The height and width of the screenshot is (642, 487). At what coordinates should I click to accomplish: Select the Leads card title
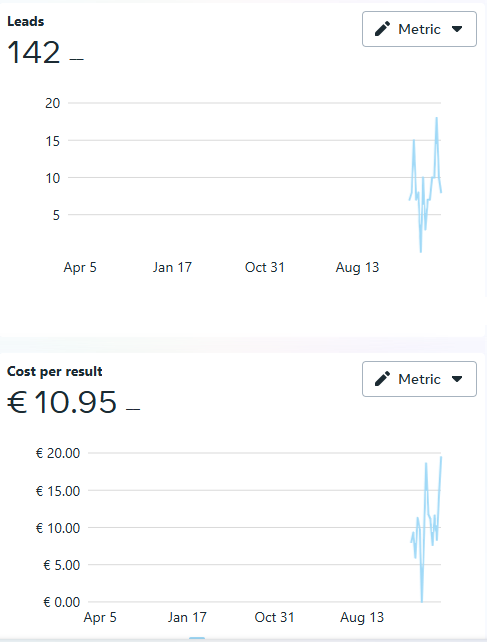[25, 21]
